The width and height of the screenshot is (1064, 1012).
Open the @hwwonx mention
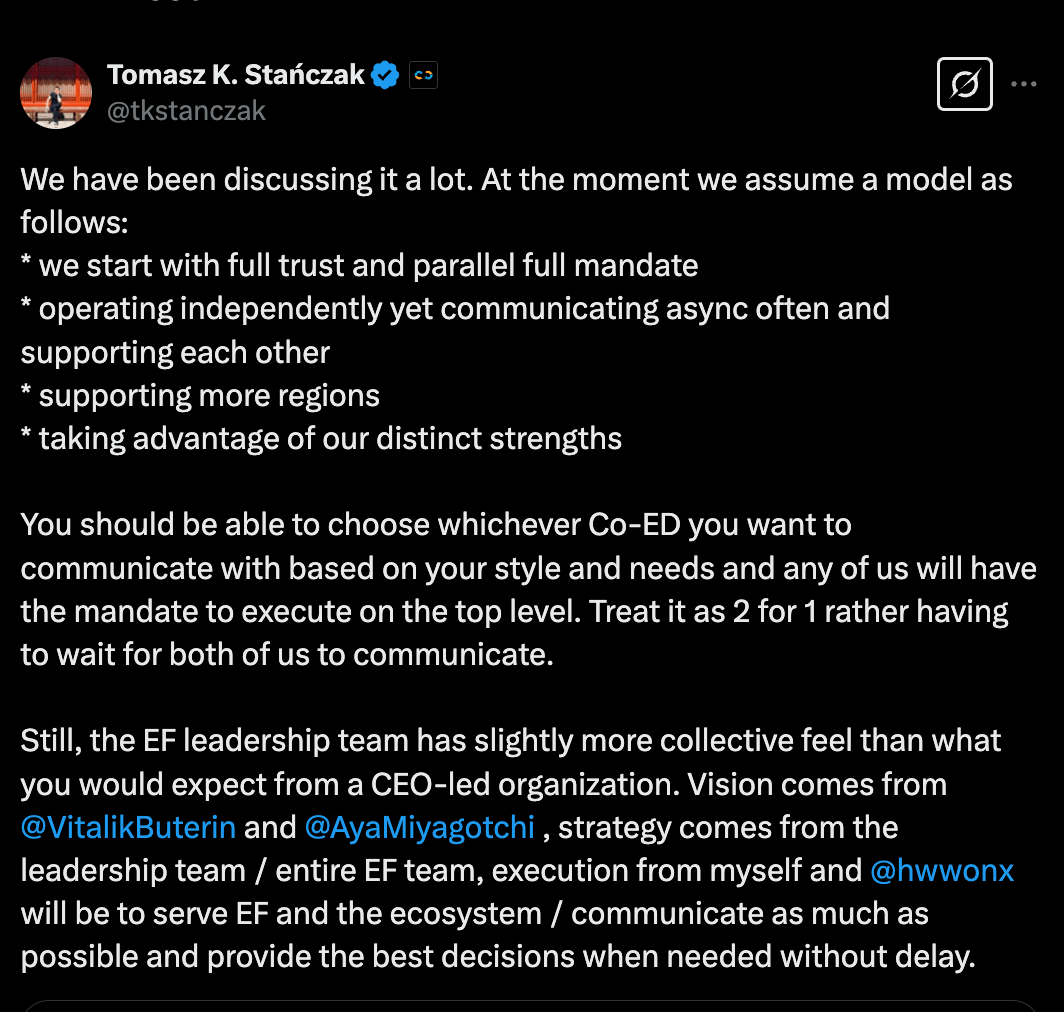pos(942,870)
